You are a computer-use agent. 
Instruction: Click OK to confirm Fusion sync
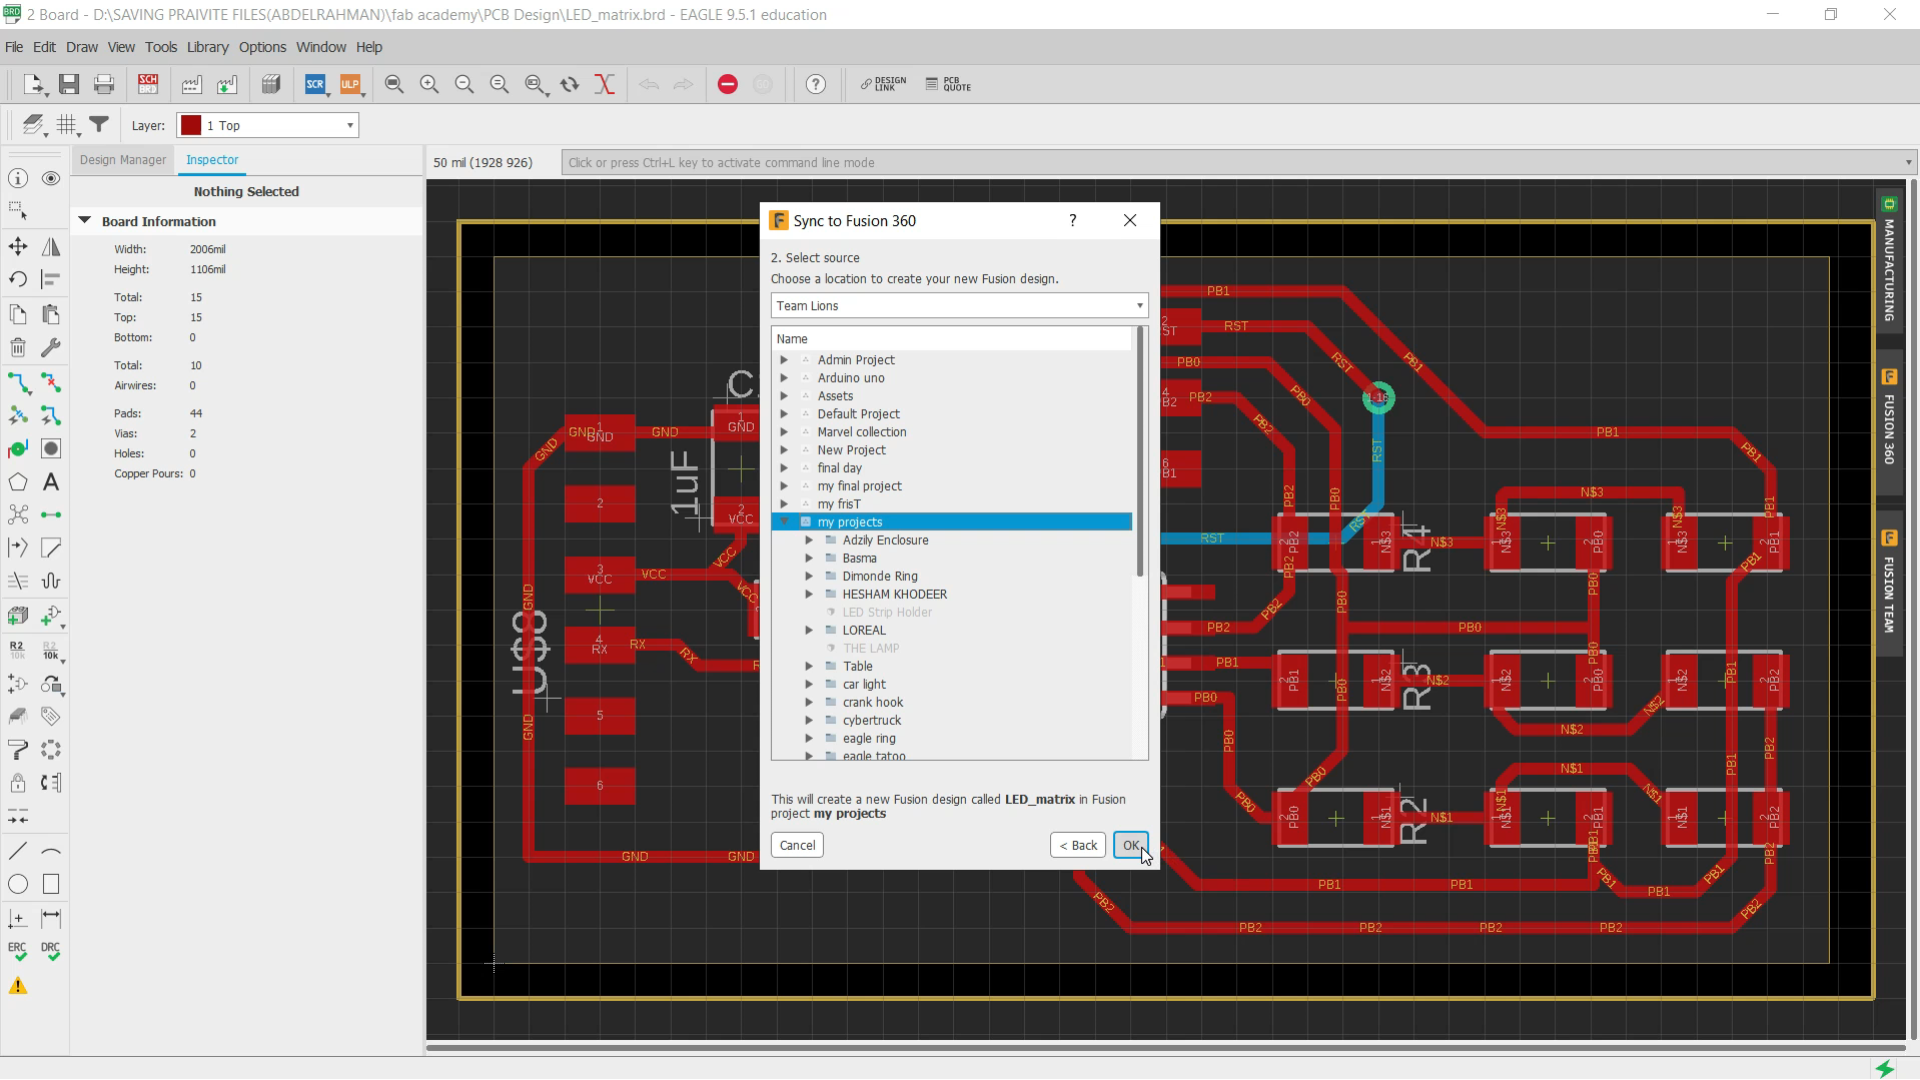tap(1131, 844)
